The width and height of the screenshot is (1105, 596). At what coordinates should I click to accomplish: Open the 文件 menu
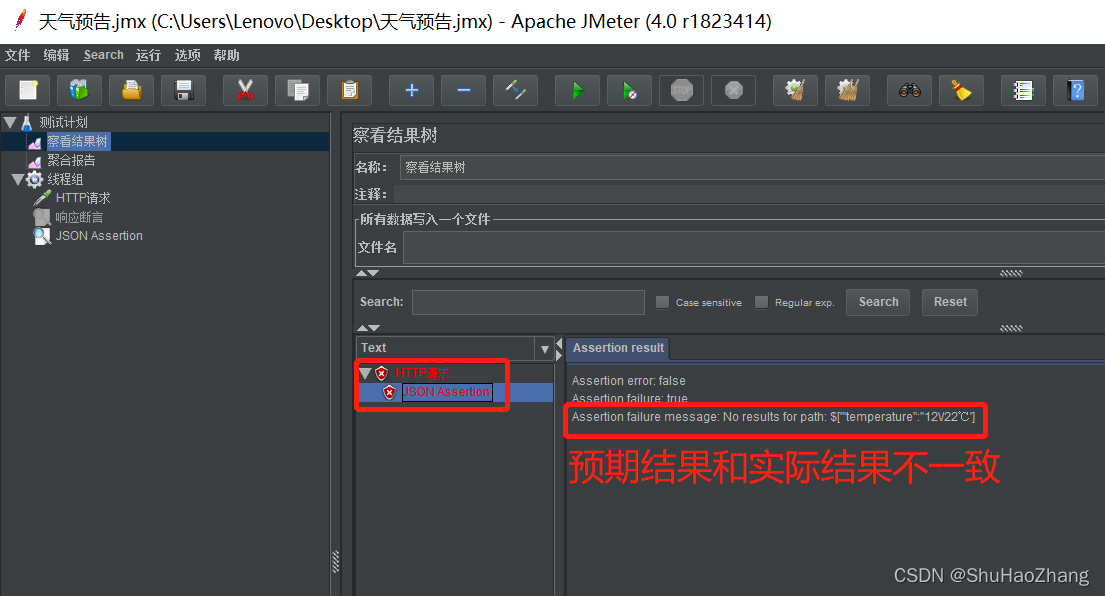point(18,55)
